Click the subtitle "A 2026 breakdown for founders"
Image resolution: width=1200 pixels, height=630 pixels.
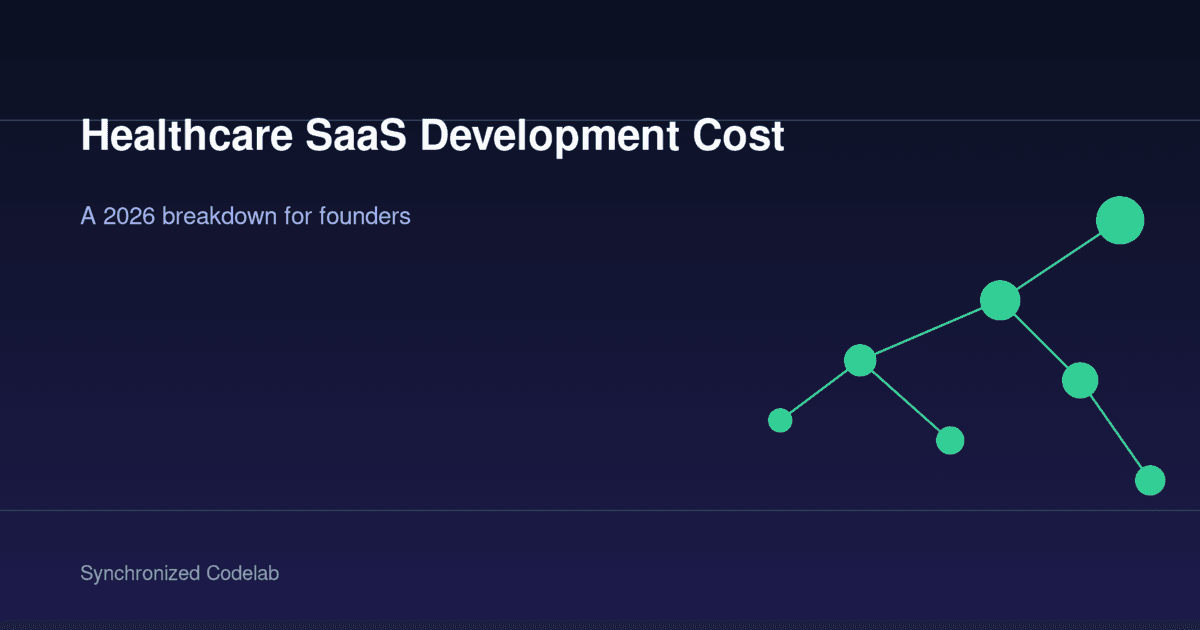point(245,215)
